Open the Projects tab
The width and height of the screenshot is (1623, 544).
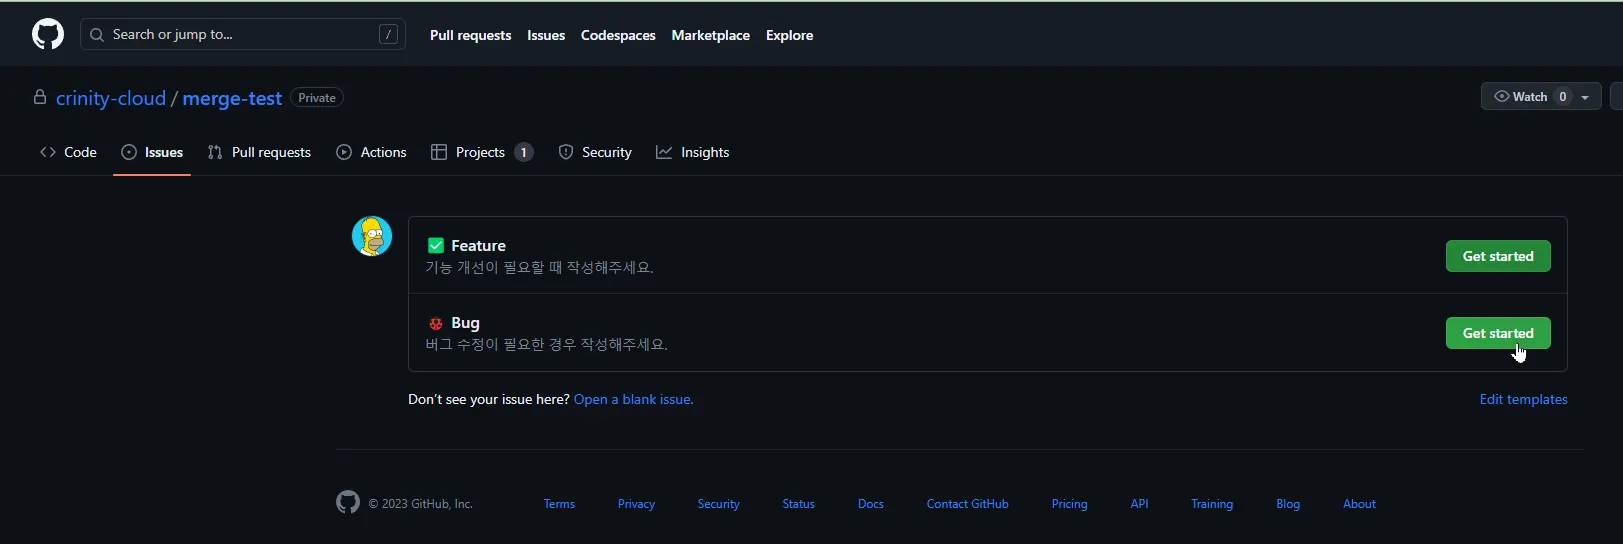[481, 152]
